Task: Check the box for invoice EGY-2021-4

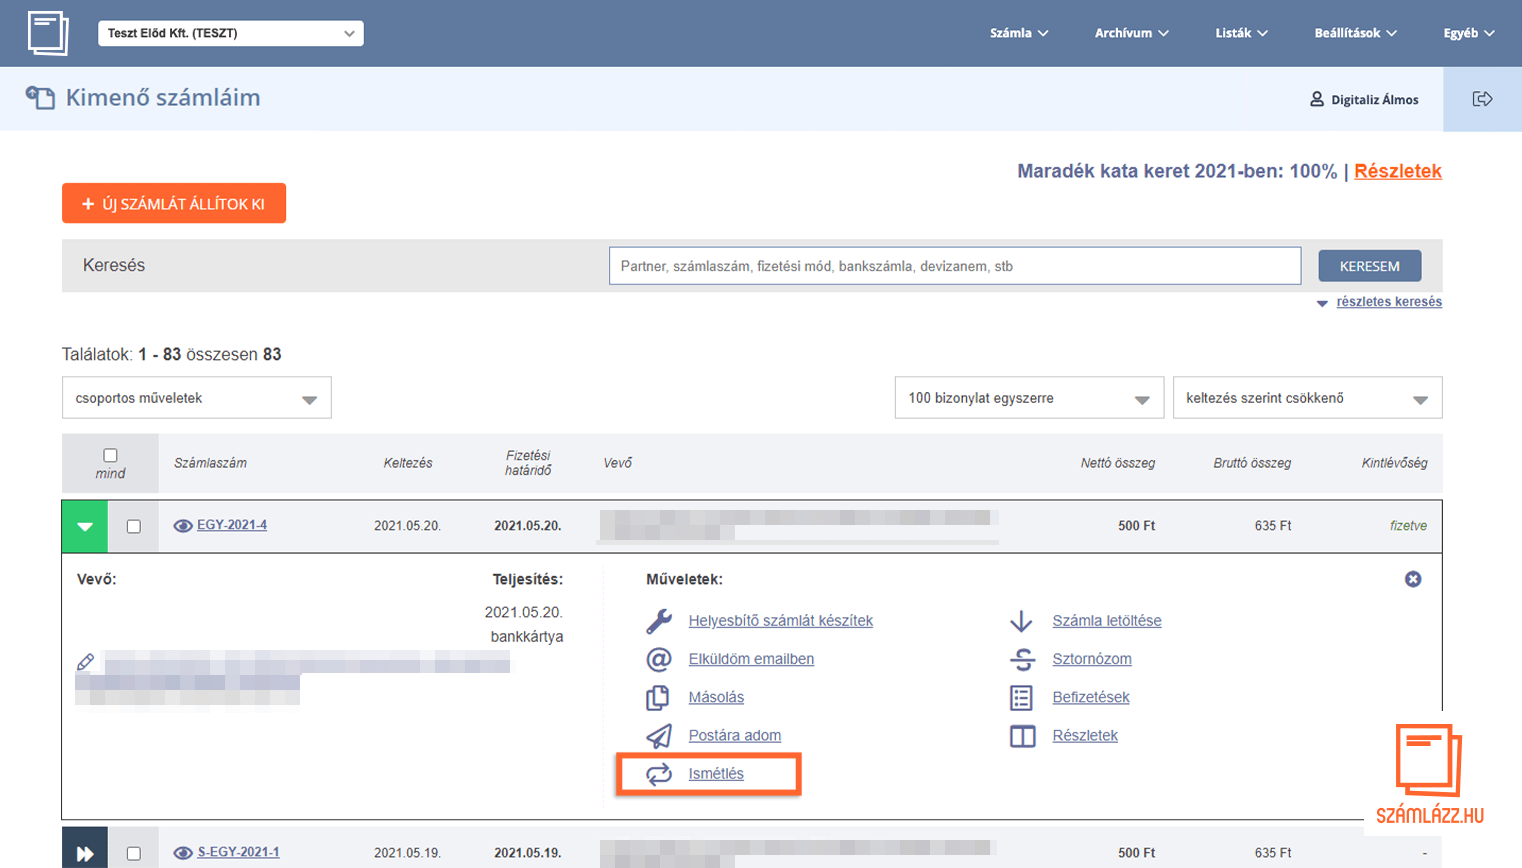Action: 134,526
